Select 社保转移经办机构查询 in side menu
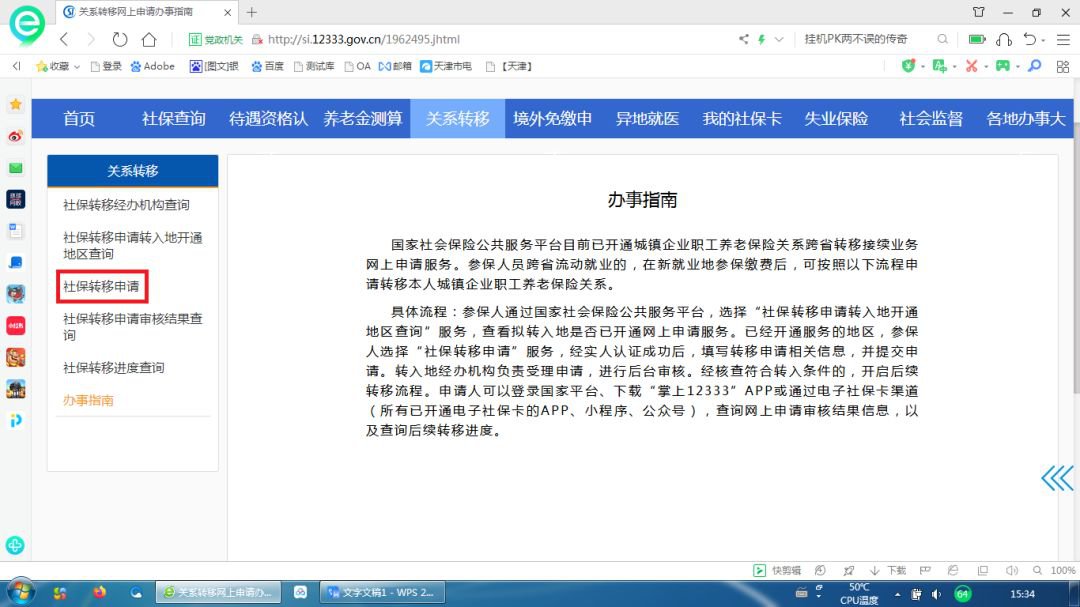 [x=126, y=205]
